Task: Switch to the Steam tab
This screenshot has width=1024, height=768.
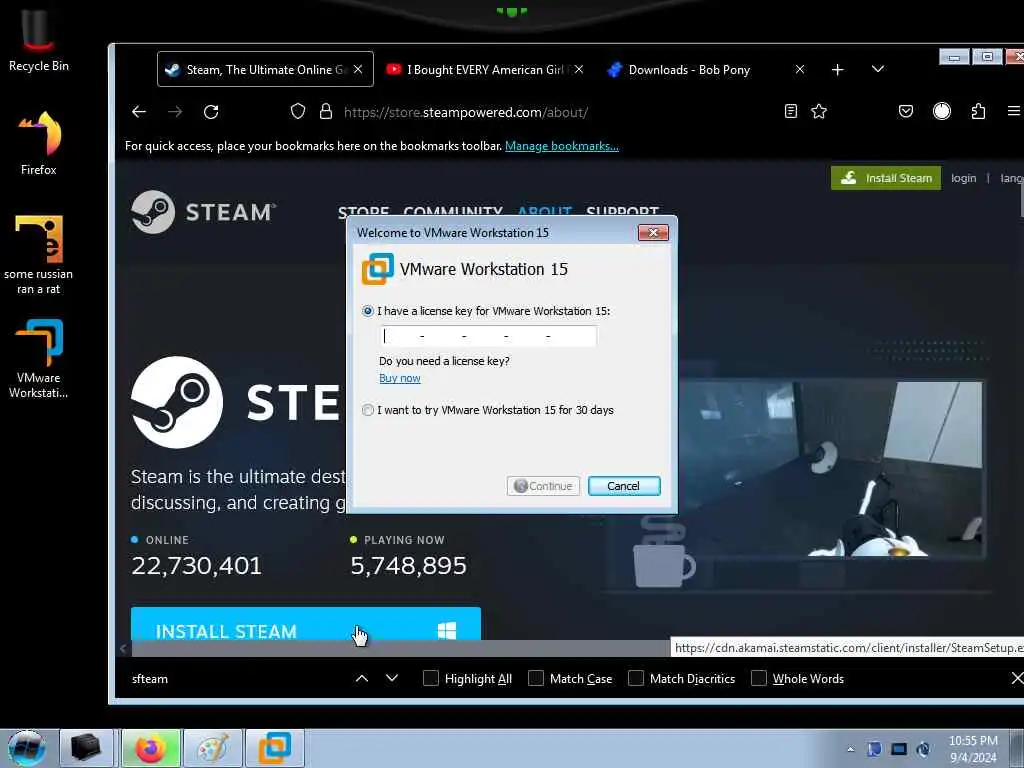Action: (x=265, y=69)
